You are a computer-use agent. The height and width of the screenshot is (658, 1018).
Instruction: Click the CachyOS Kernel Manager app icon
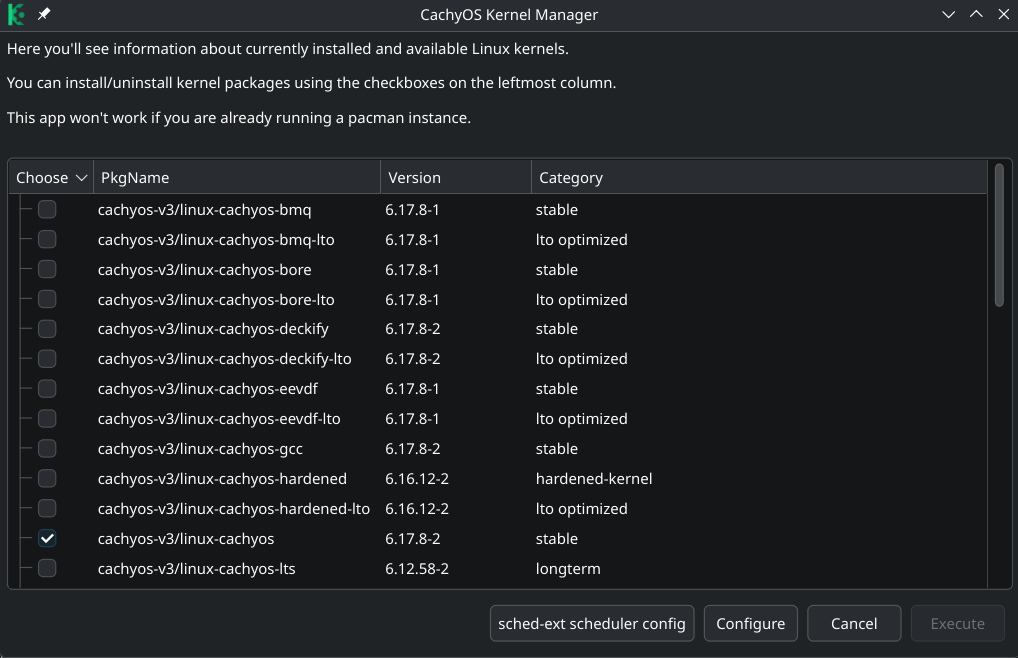(x=14, y=14)
